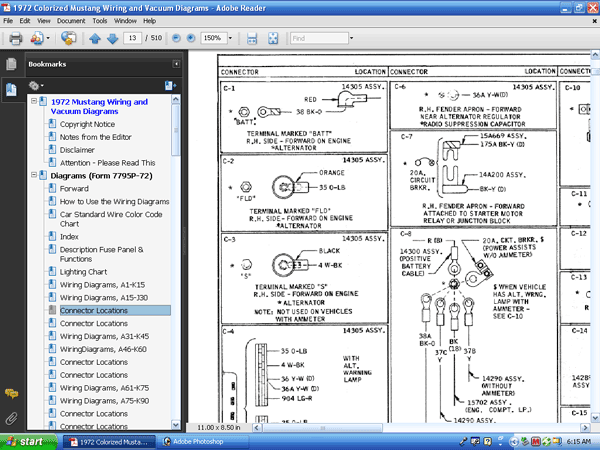Open the Pages panel icon in sidebar
The image size is (600, 450).
[11, 64]
